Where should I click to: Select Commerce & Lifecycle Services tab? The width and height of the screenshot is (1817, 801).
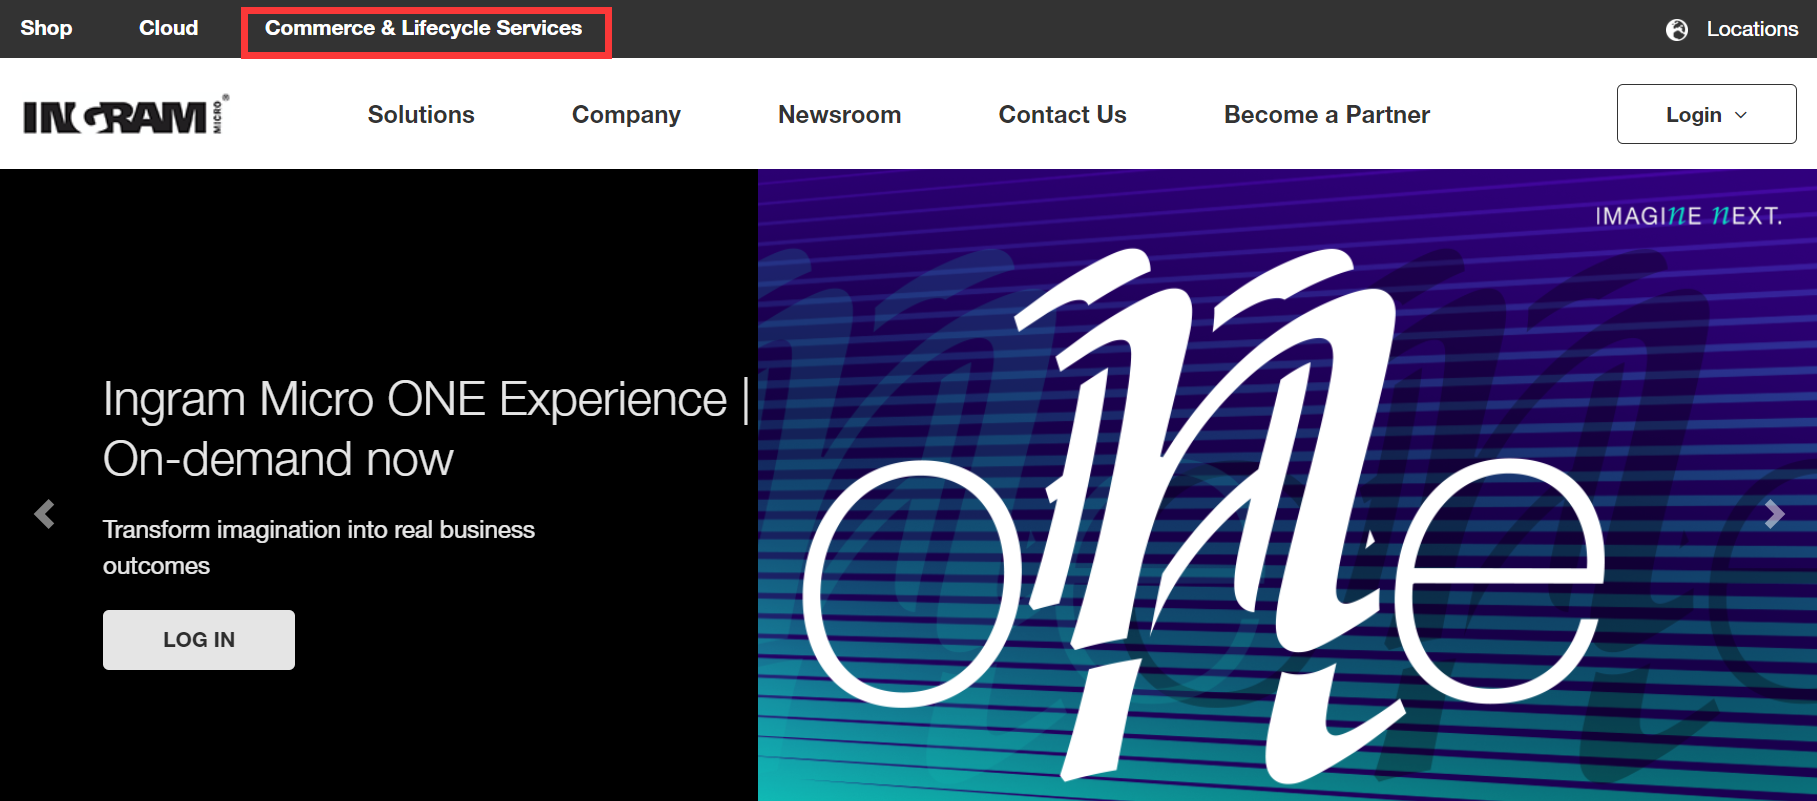click(424, 29)
